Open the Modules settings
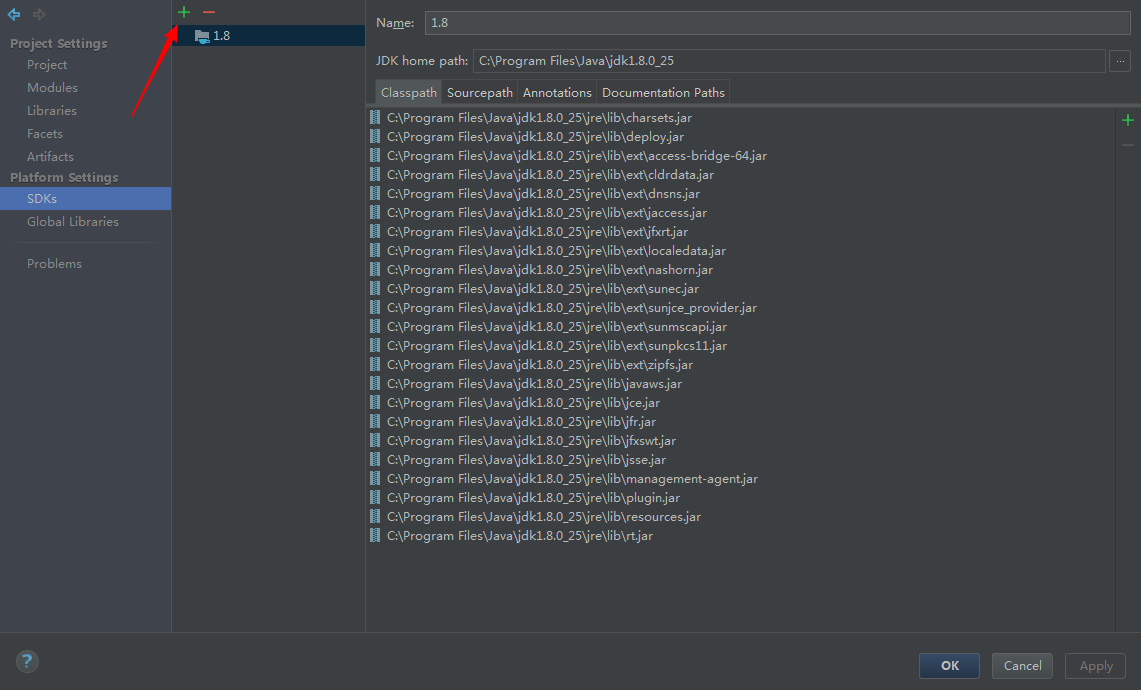This screenshot has height=690, width=1141. point(52,88)
